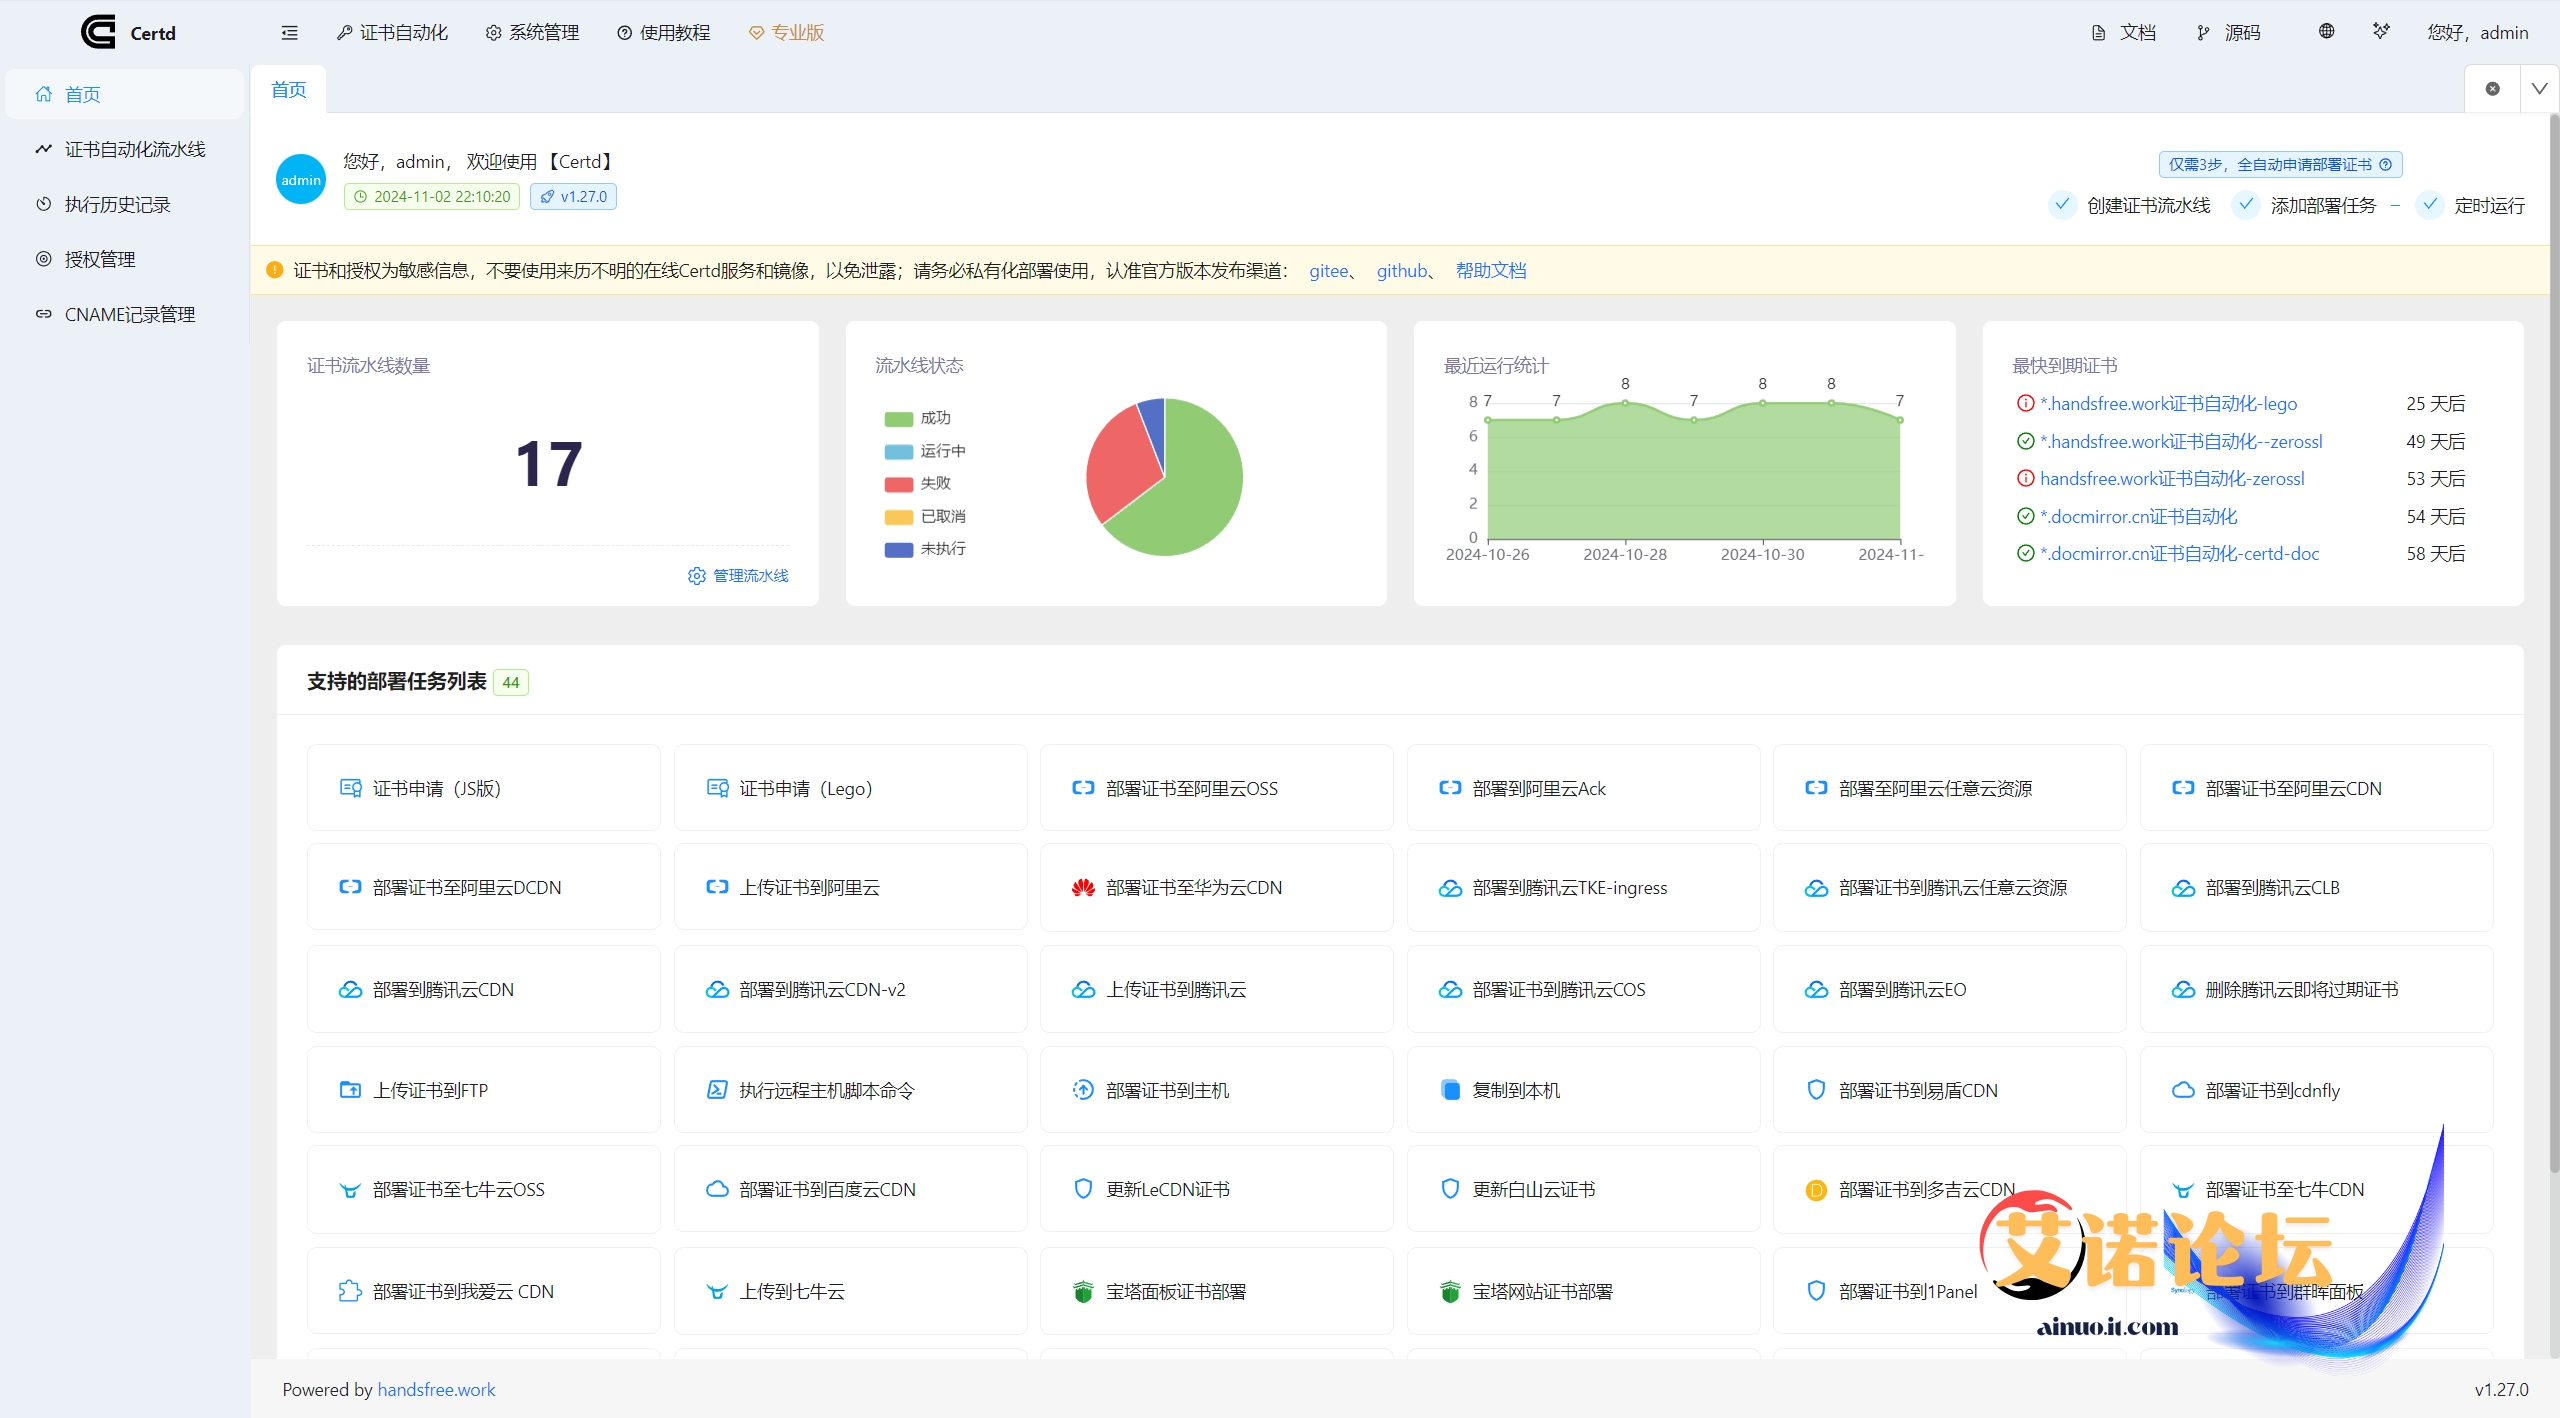The height and width of the screenshot is (1418, 2560).
Task: Click the 宝塔面板证书部署 icon
Action: click(x=1083, y=1292)
